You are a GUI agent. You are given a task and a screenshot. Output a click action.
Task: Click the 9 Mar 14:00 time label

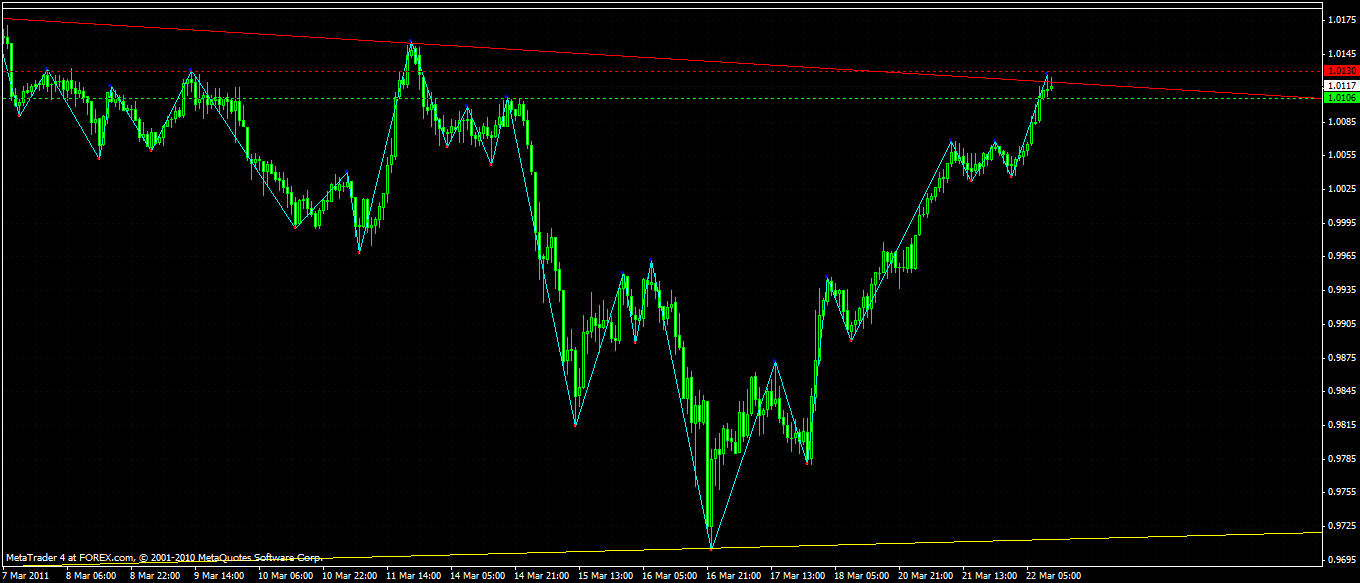219,576
